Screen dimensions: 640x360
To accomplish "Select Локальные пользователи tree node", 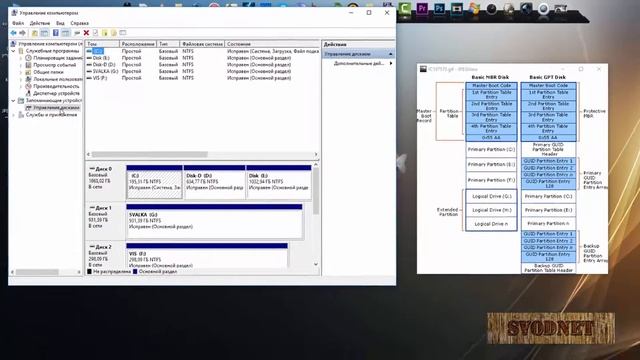I will click(57, 79).
